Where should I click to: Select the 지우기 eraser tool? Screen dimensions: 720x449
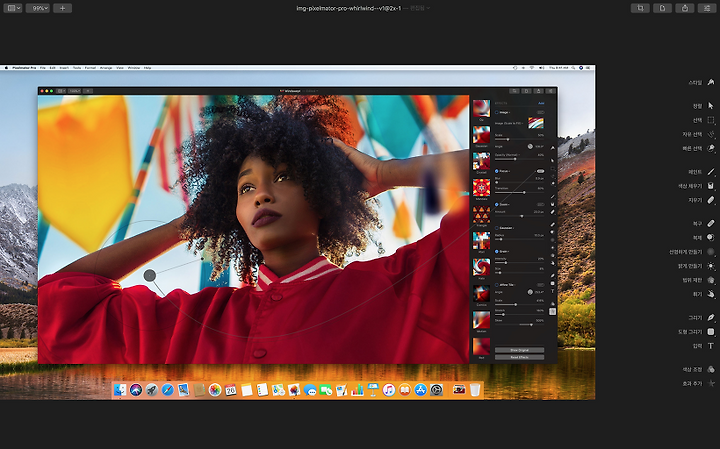pos(711,200)
